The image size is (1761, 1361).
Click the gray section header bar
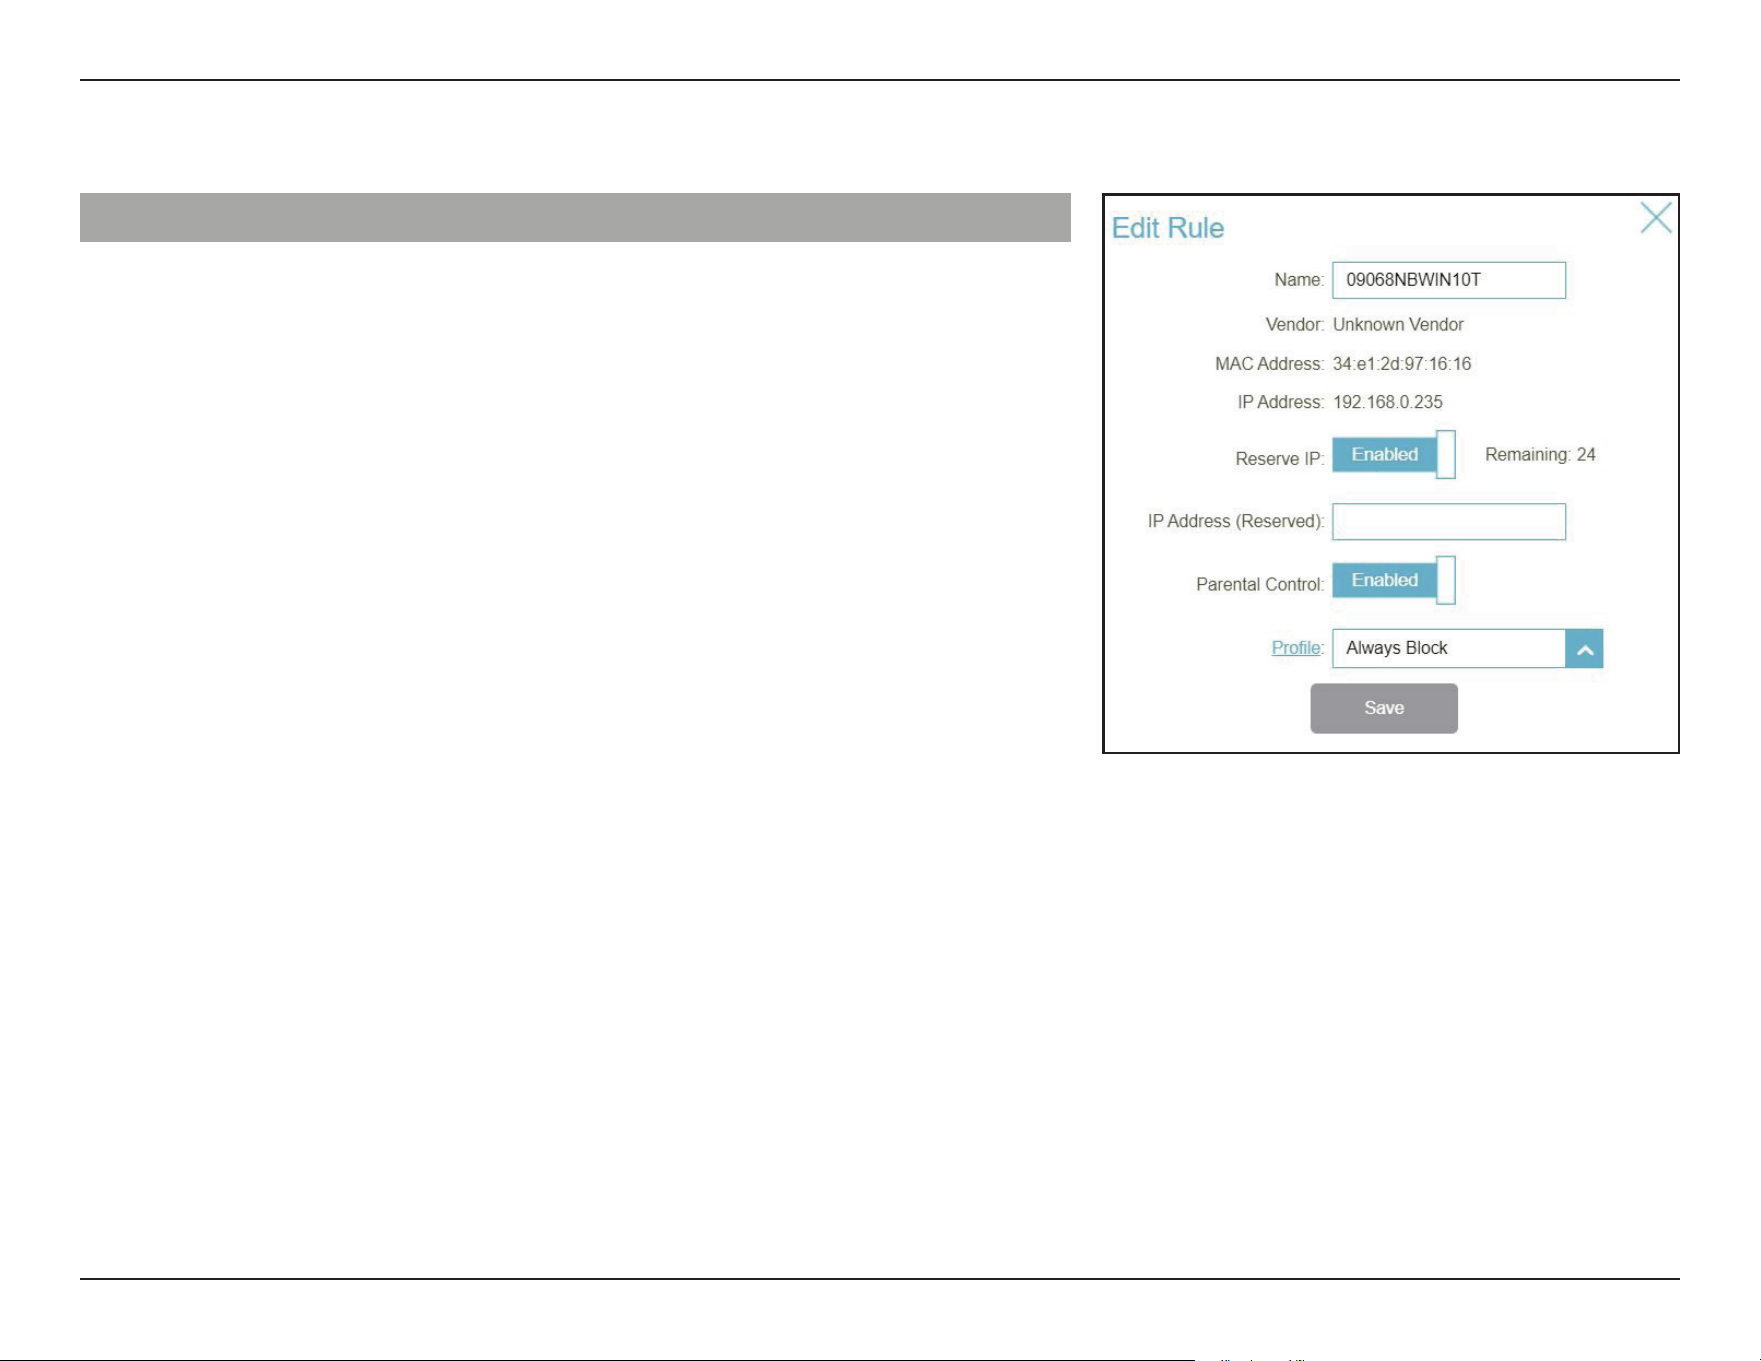(x=575, y=217)
